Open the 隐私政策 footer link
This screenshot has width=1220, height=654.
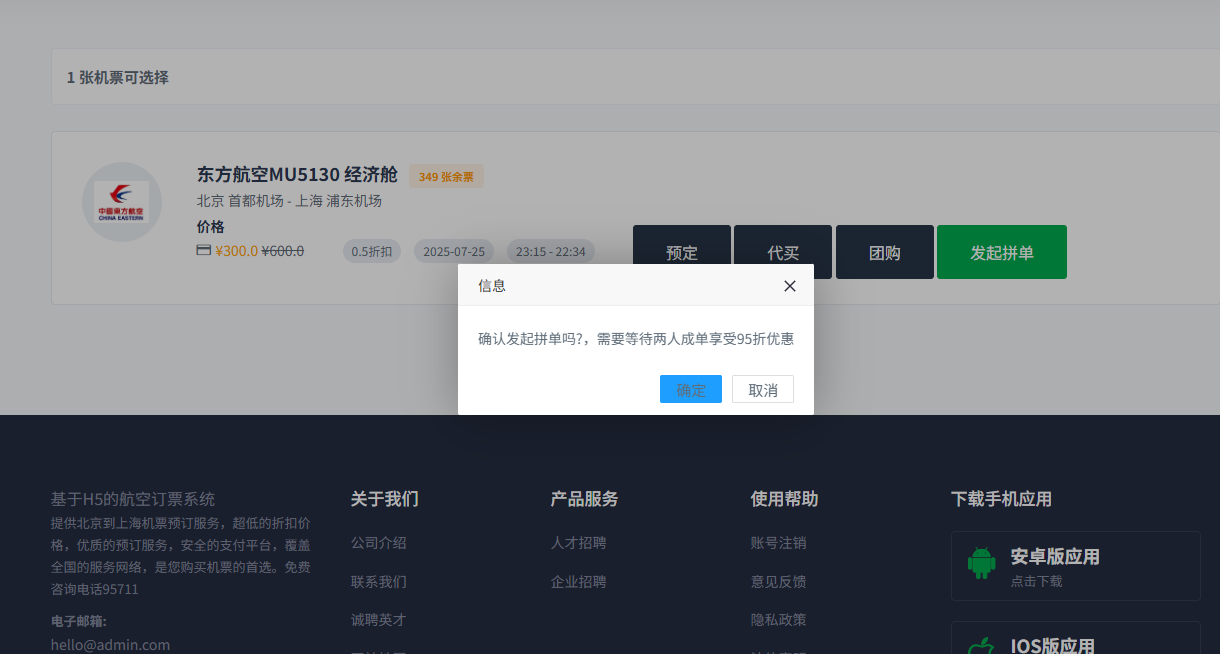[x=779, y=619]
